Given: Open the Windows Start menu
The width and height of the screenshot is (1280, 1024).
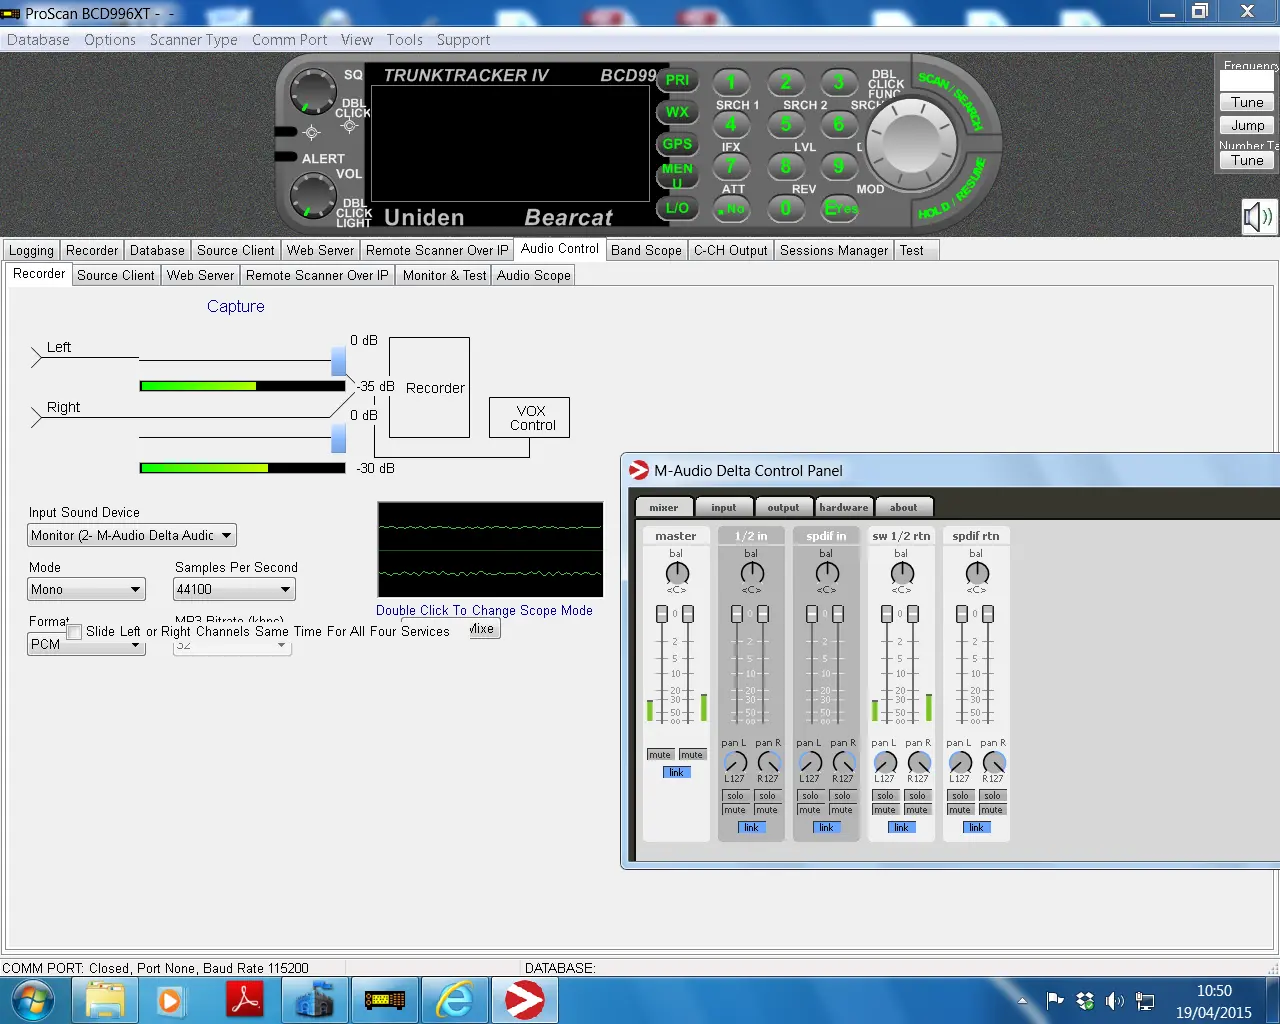Looking at the screenshot, I should (33, 1000).
